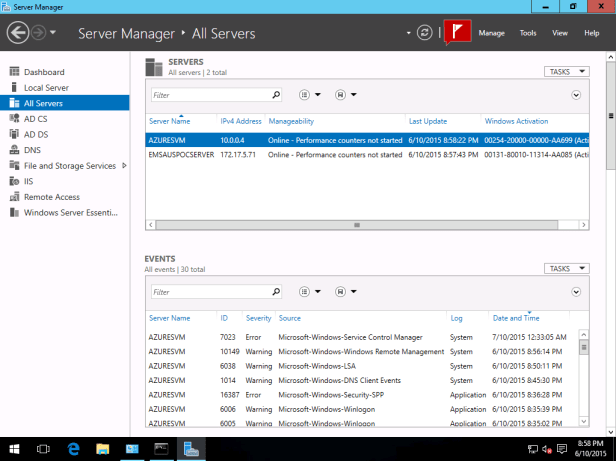Open Servers TASKS dropdown
This screenshot has height=461, width=616.
click(567, 72)
